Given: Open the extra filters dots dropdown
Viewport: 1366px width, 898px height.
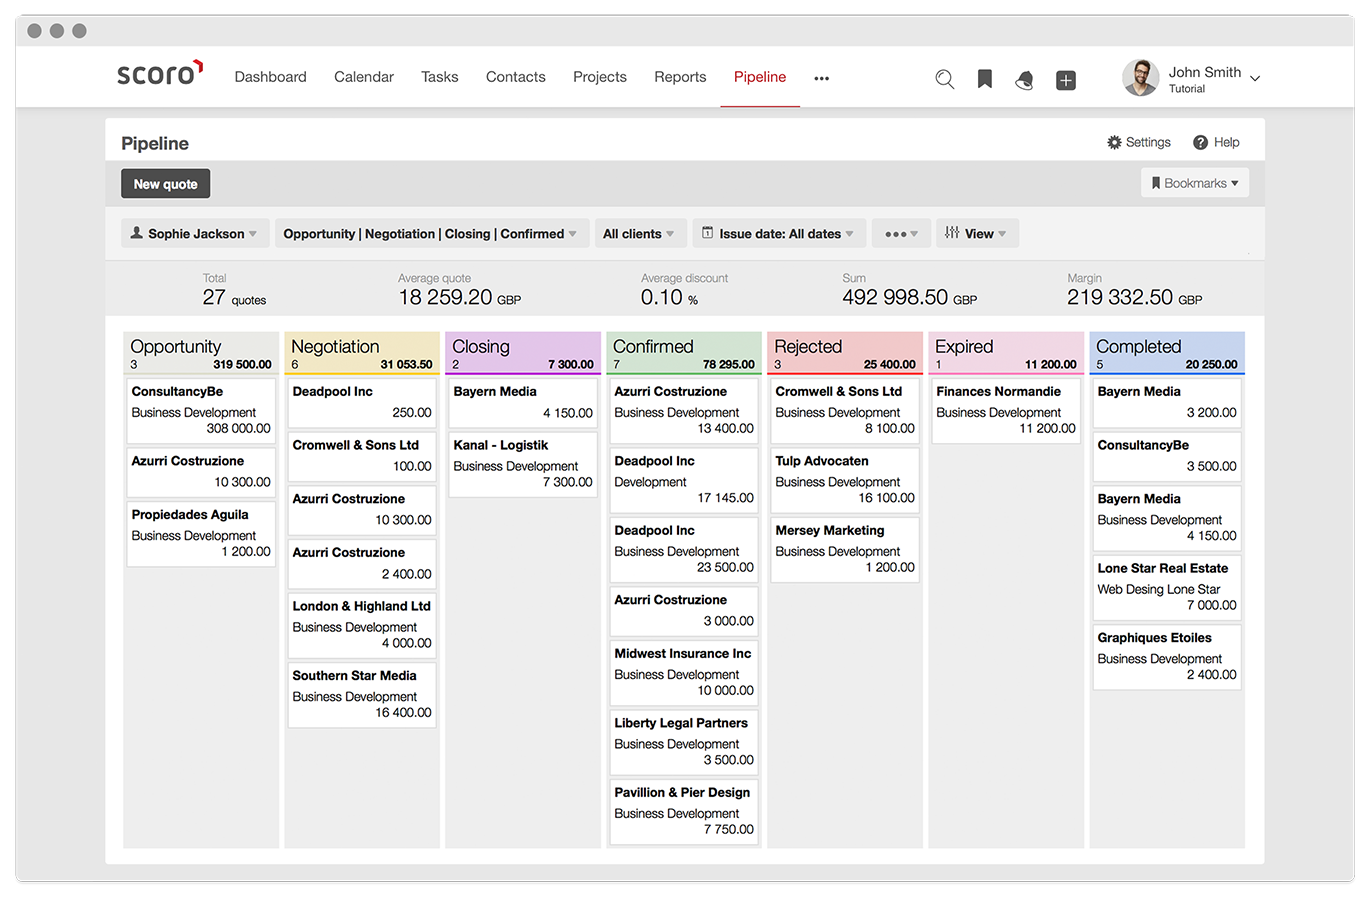Looking at the screenshot, I should tap(901, 234).
